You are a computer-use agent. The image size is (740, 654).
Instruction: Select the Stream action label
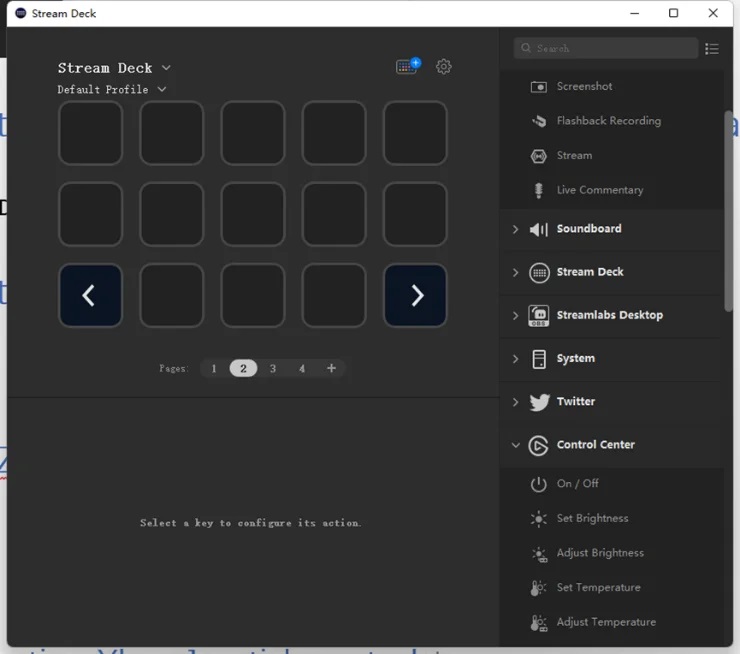coord(574,156)
